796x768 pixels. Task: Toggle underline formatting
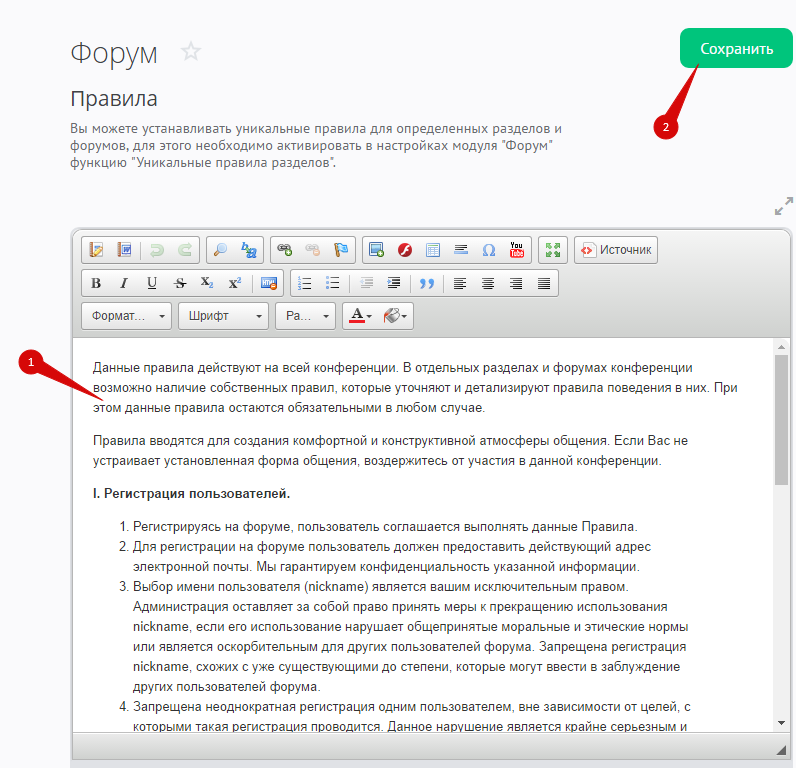(152, 283)
